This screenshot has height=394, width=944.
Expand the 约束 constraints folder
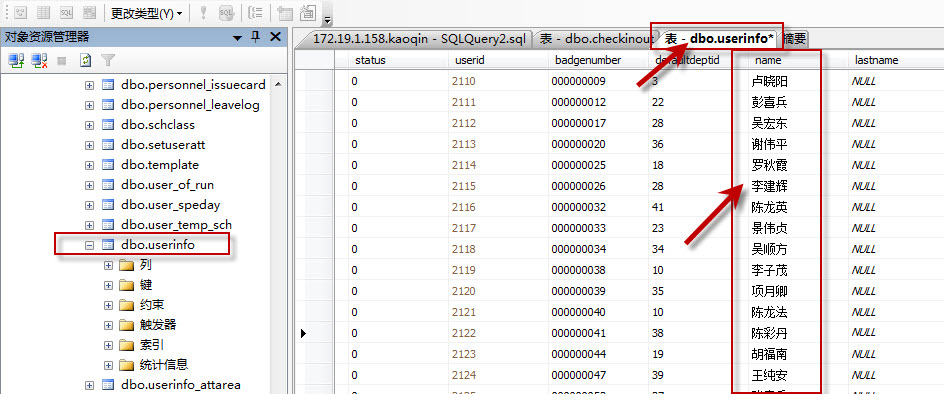108,305
